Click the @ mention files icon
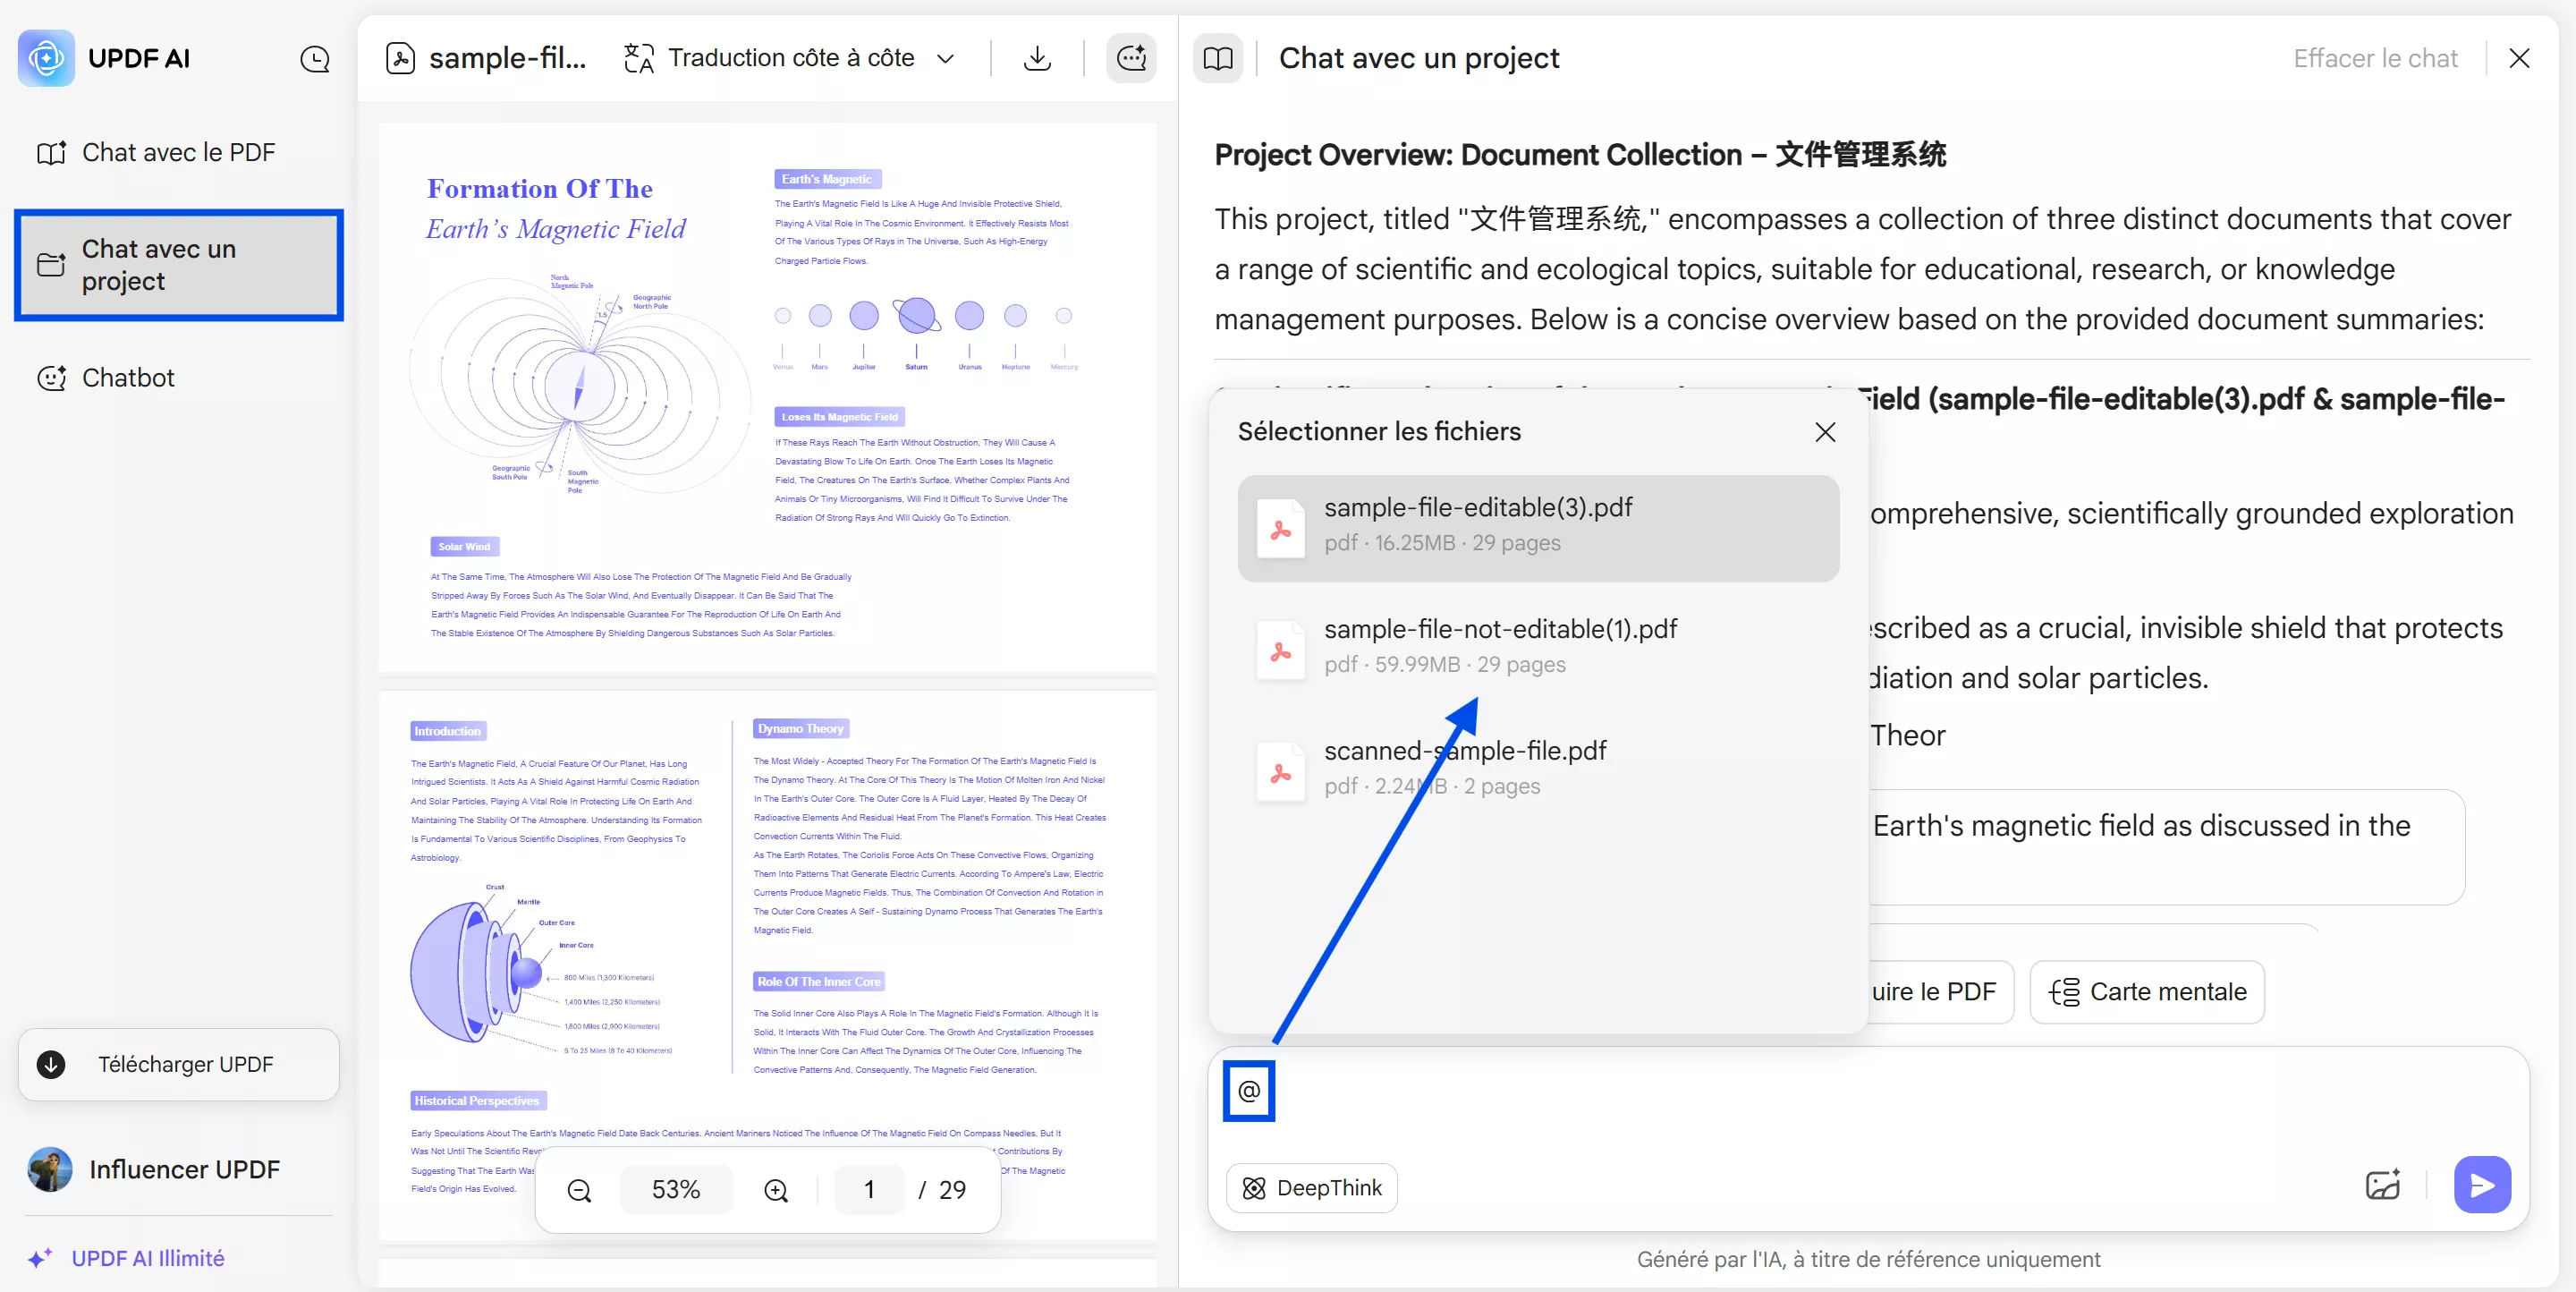2576x1292 pixels. pyautogui.click(x=1249, y=1090)
